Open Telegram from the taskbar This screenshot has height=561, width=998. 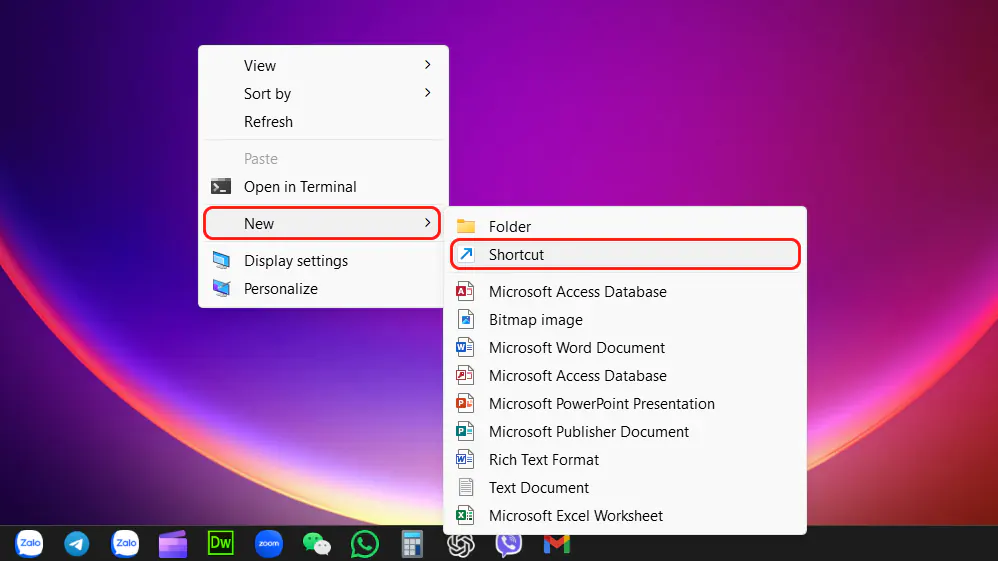(x=77, y=544)
